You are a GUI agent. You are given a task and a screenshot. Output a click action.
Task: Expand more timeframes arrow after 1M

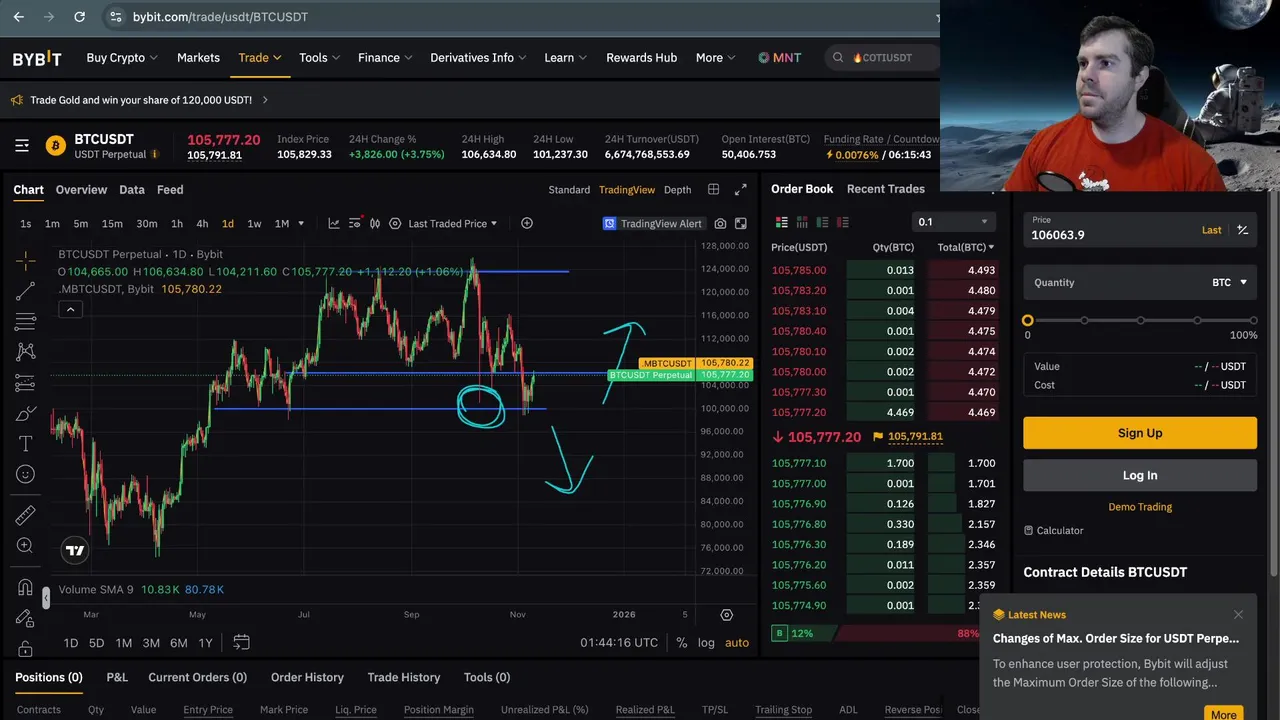click(x=300, y=223)
